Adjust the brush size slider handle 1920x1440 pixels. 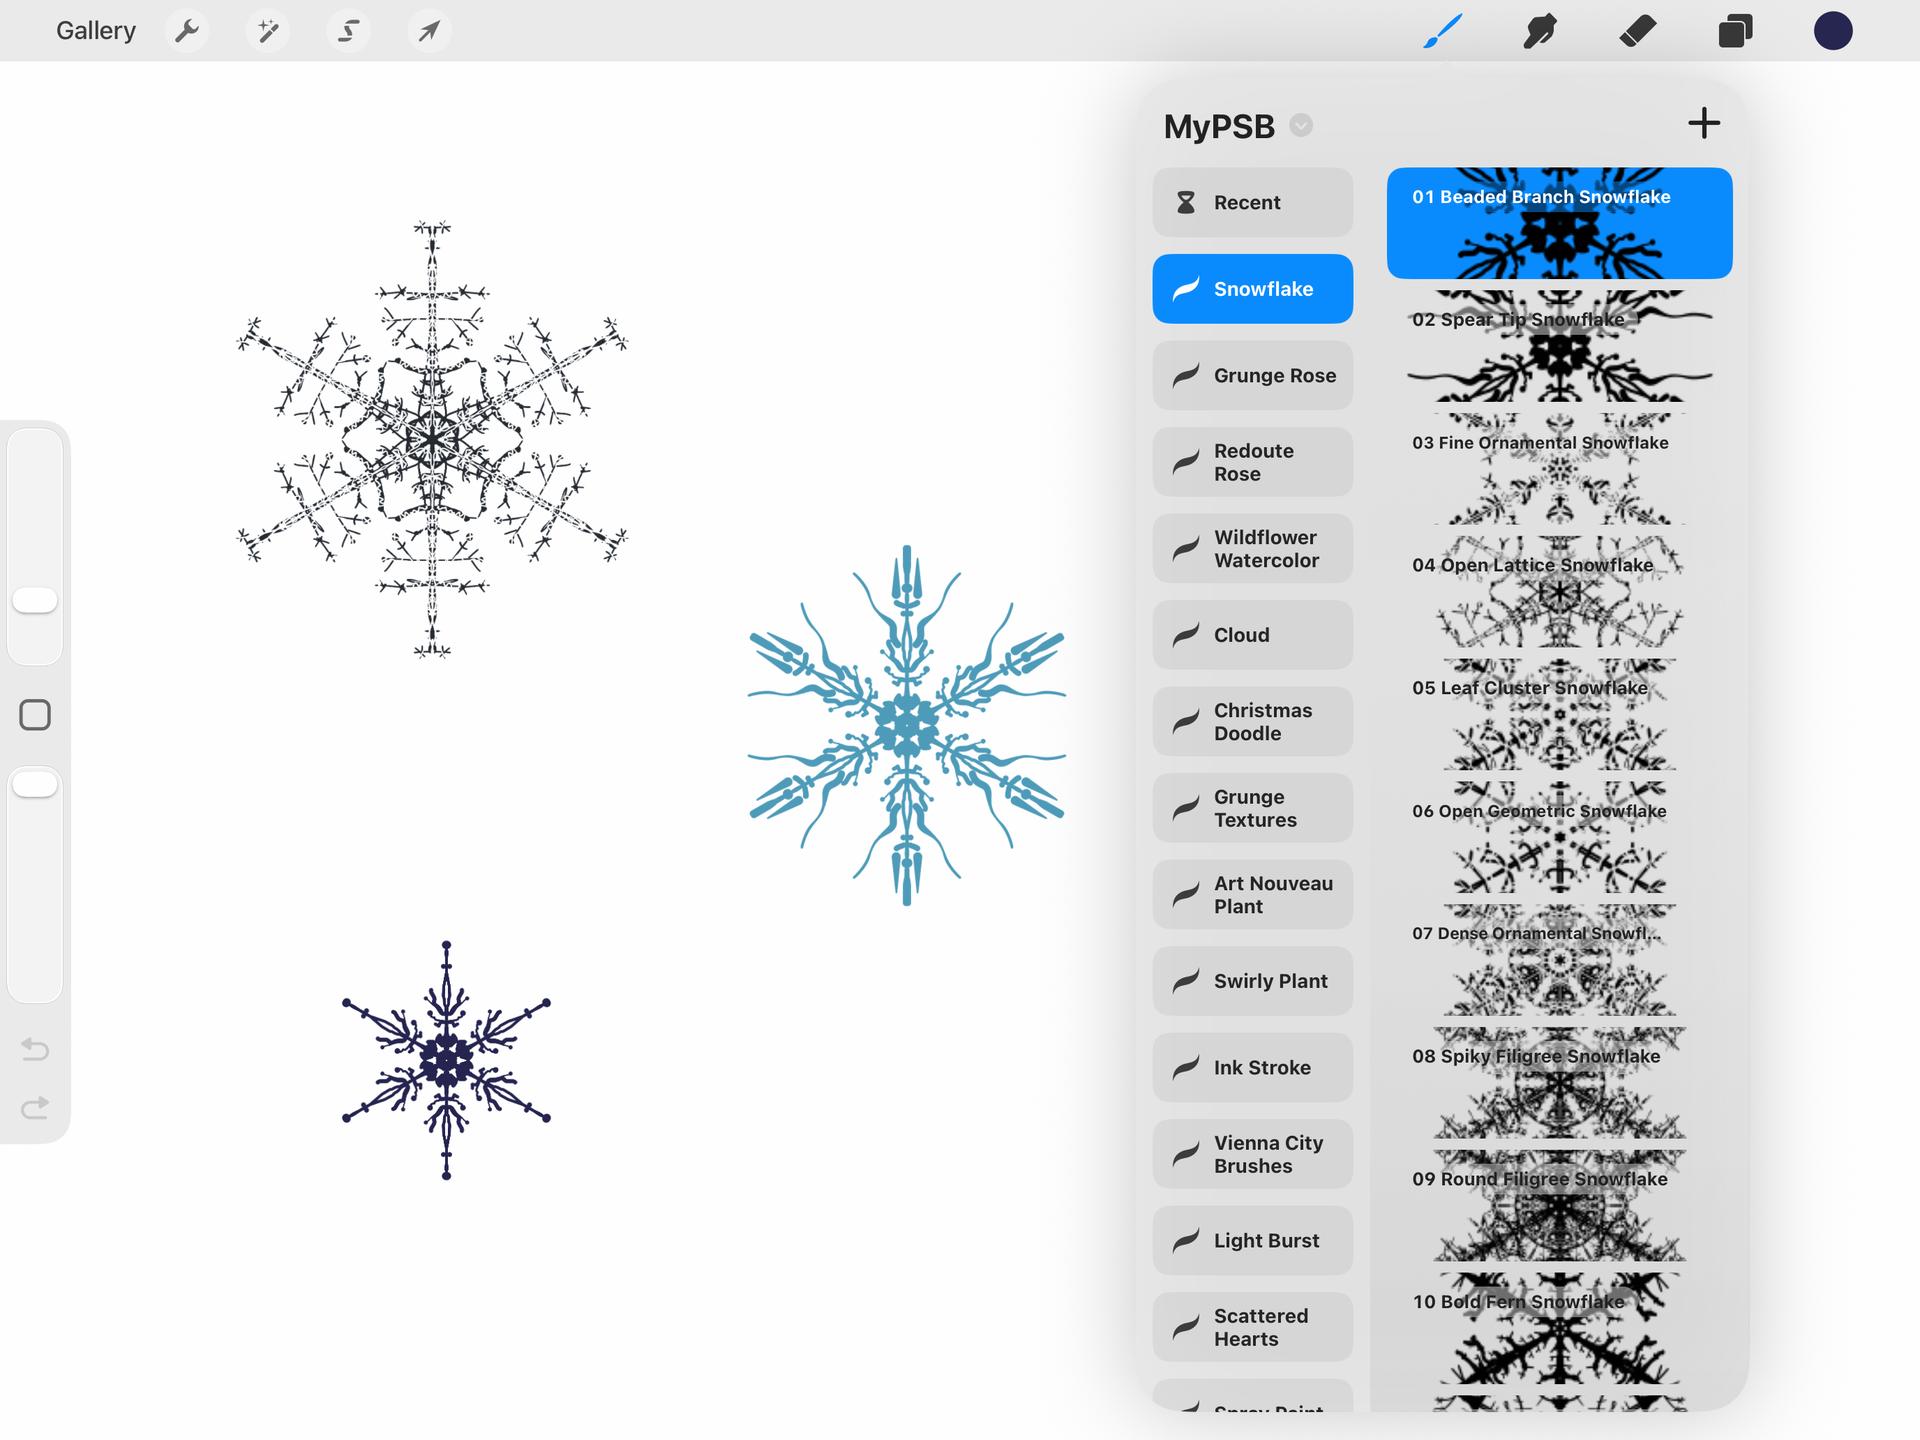(x=35, y=600)
